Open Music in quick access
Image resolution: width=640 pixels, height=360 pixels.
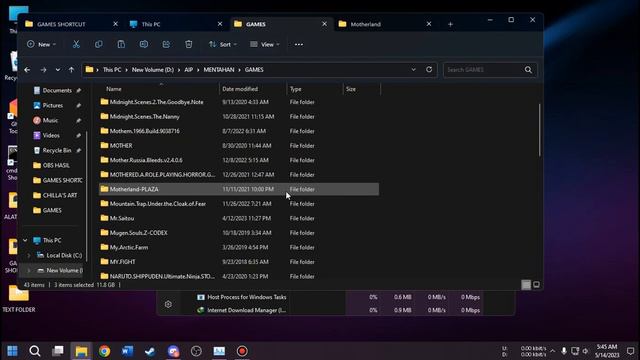pyautogui.click(x=51, y=120)
